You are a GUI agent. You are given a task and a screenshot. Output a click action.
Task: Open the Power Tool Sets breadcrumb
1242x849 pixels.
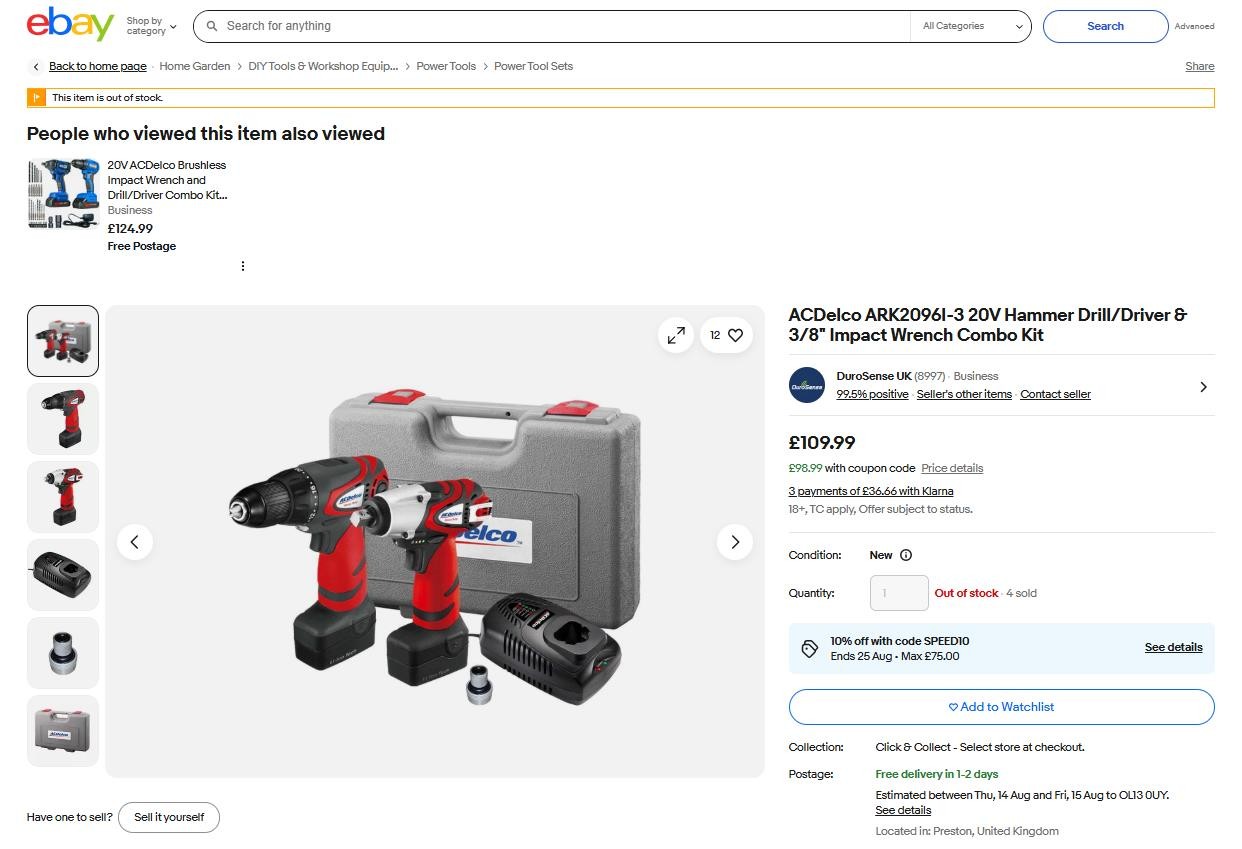coord(534,66)
